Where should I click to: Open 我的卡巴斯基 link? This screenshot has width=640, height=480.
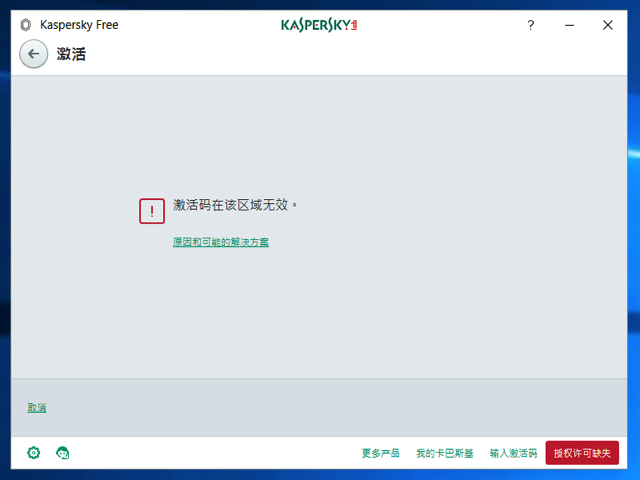(444, 453)
